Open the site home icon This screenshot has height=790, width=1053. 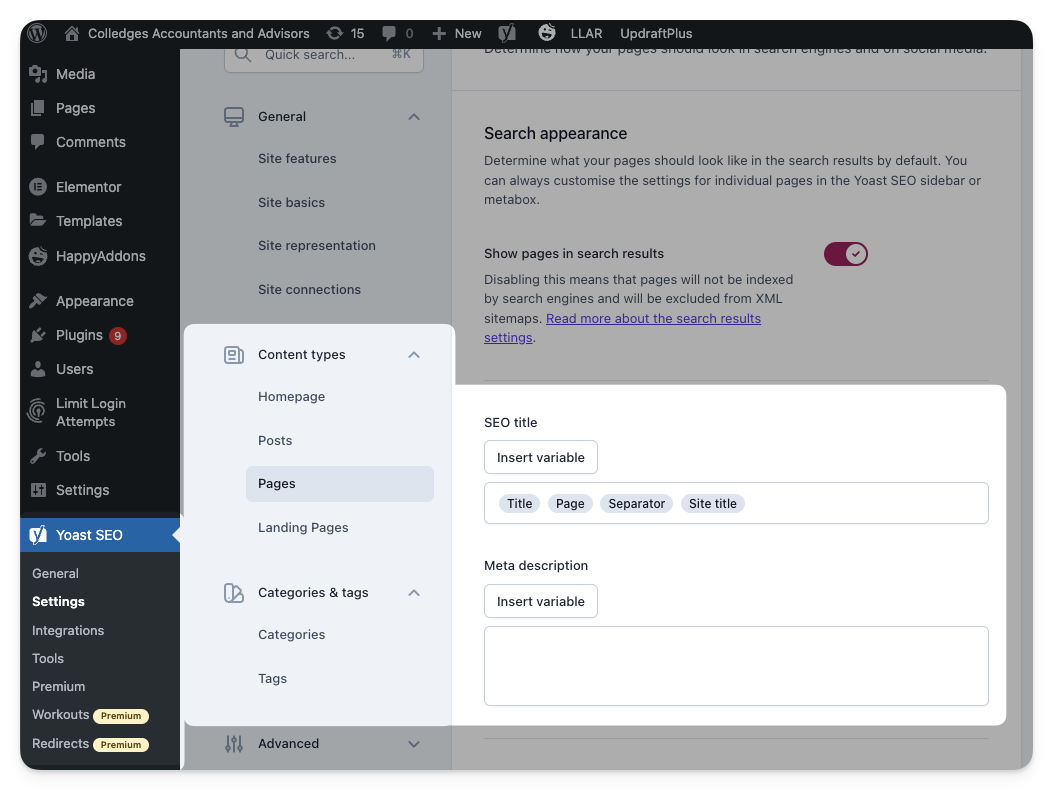71,33
